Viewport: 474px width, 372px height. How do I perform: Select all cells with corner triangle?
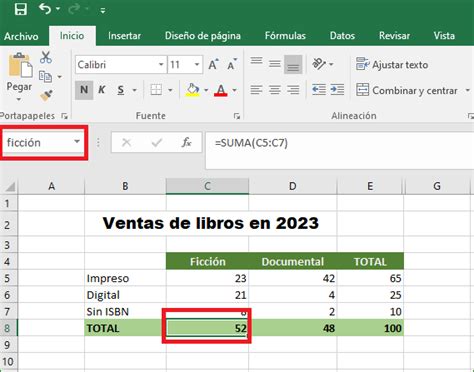tap(9, 186)
